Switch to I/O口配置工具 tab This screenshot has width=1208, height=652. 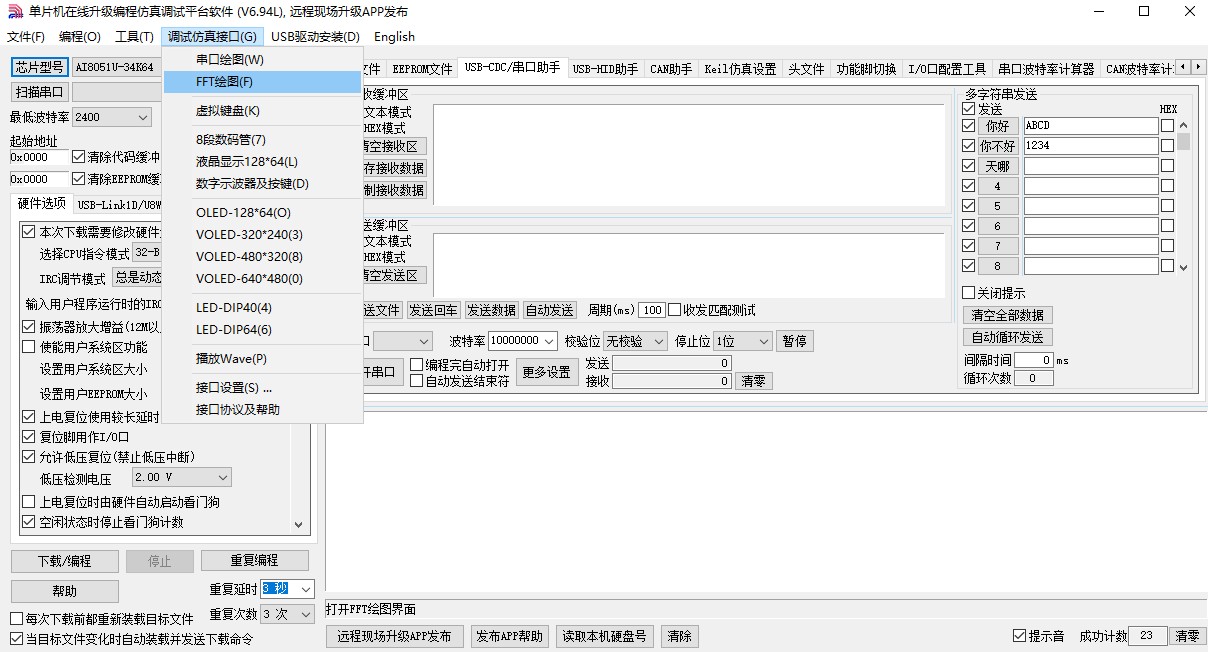tap(947, 69)
